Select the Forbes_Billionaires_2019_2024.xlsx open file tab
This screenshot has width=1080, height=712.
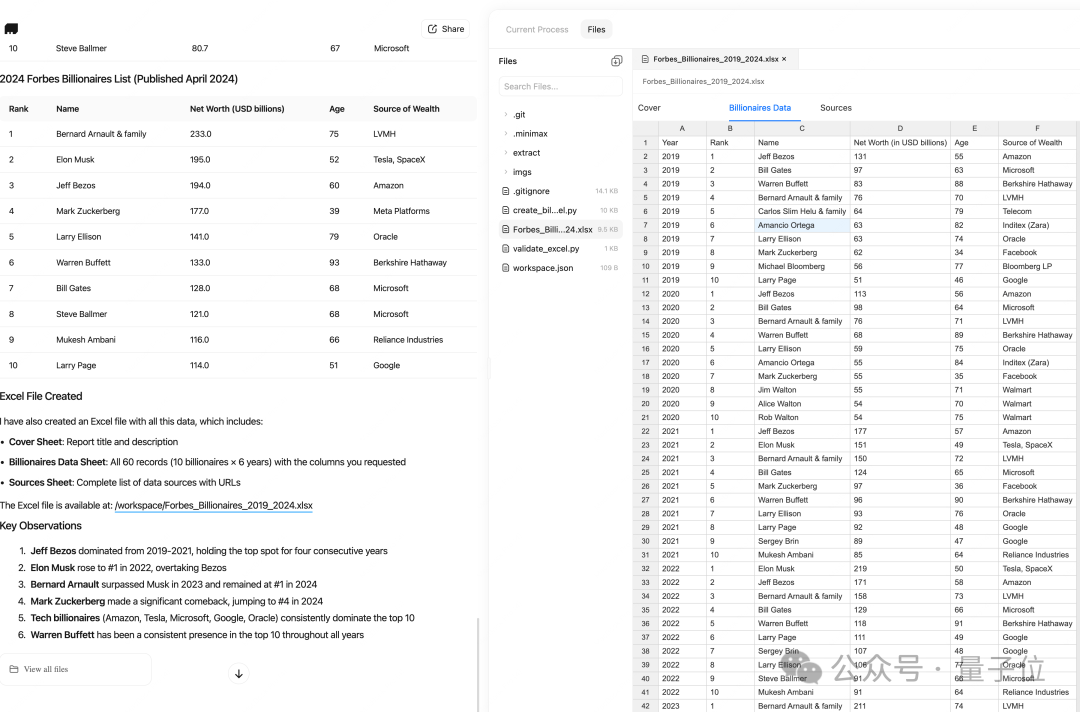715,59
